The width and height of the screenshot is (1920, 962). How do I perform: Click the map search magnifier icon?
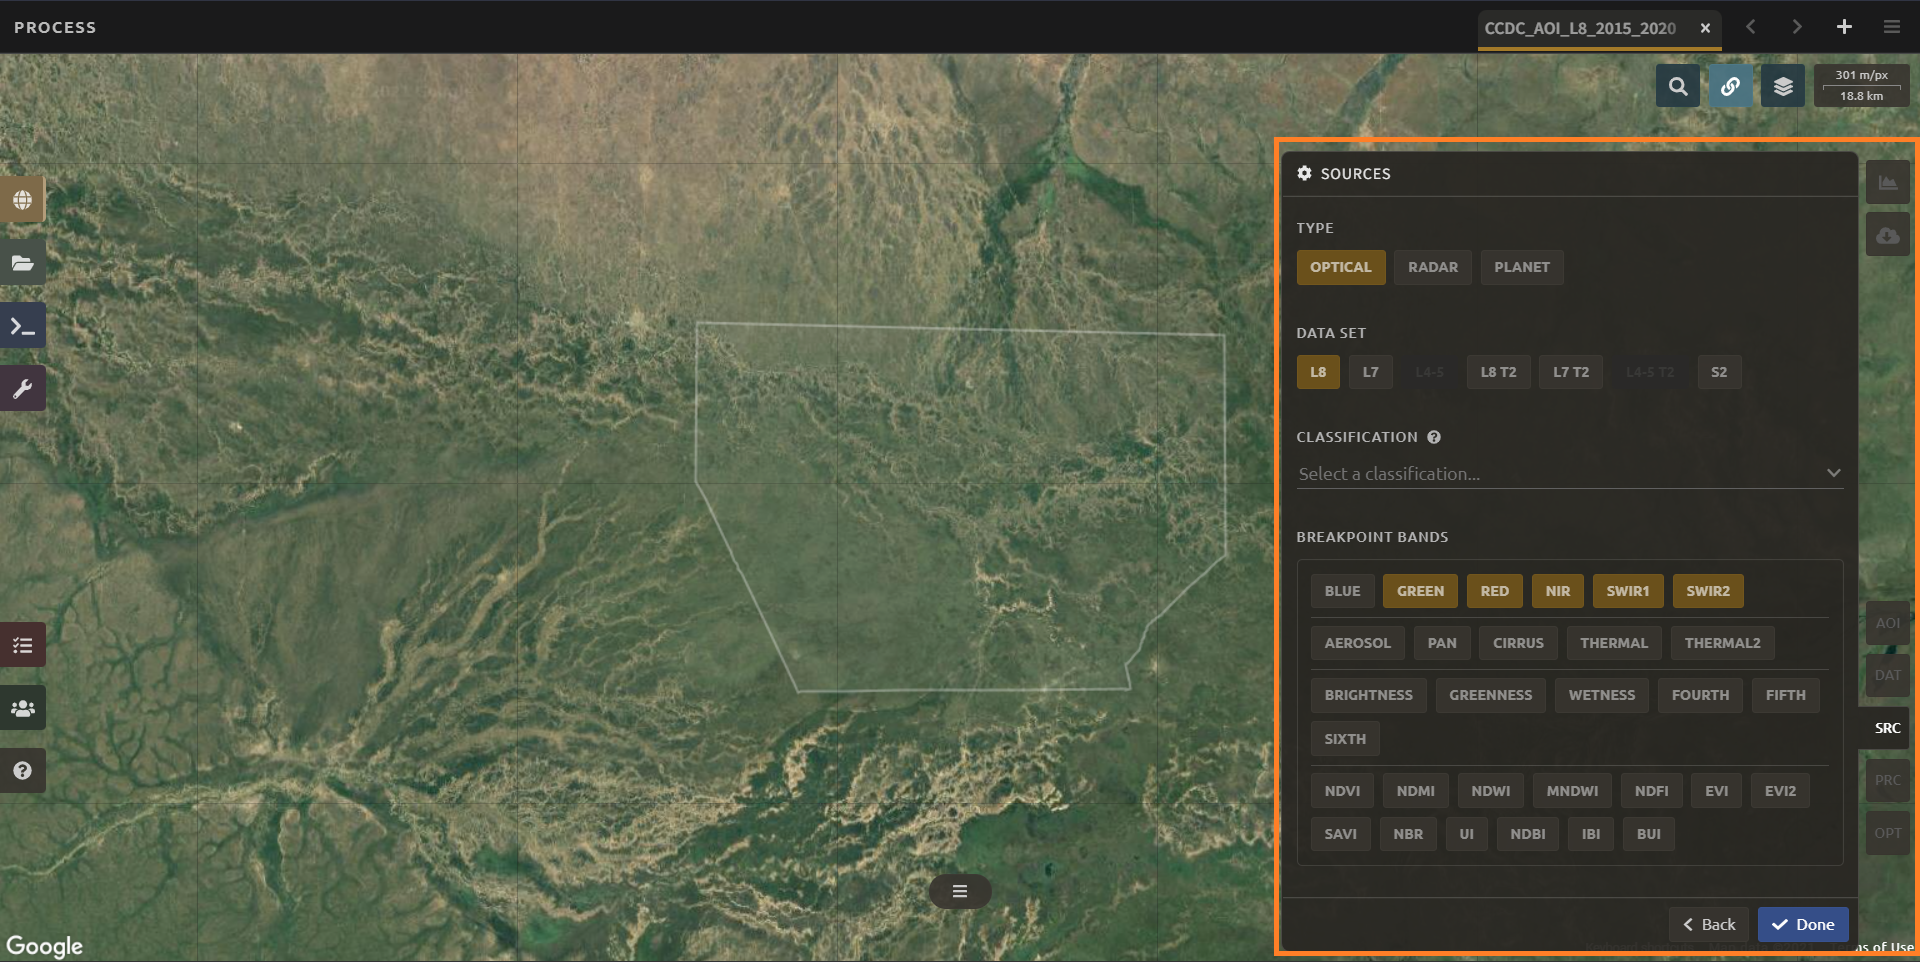coord(1678,87)
